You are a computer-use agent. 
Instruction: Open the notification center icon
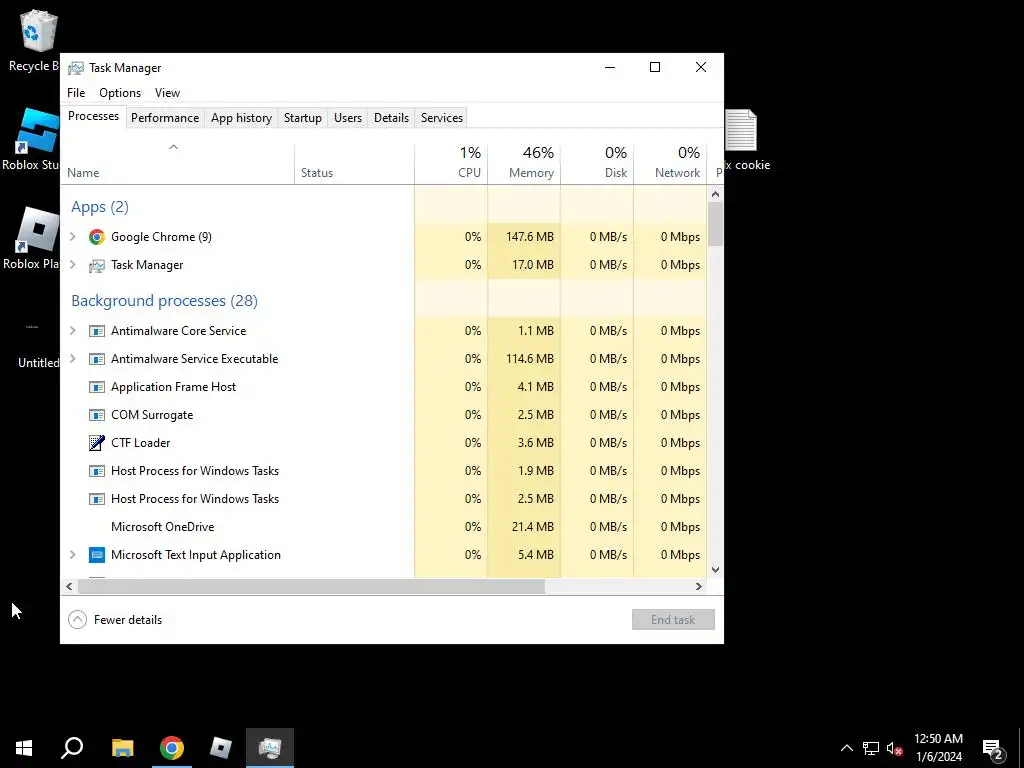pos(993,748)
